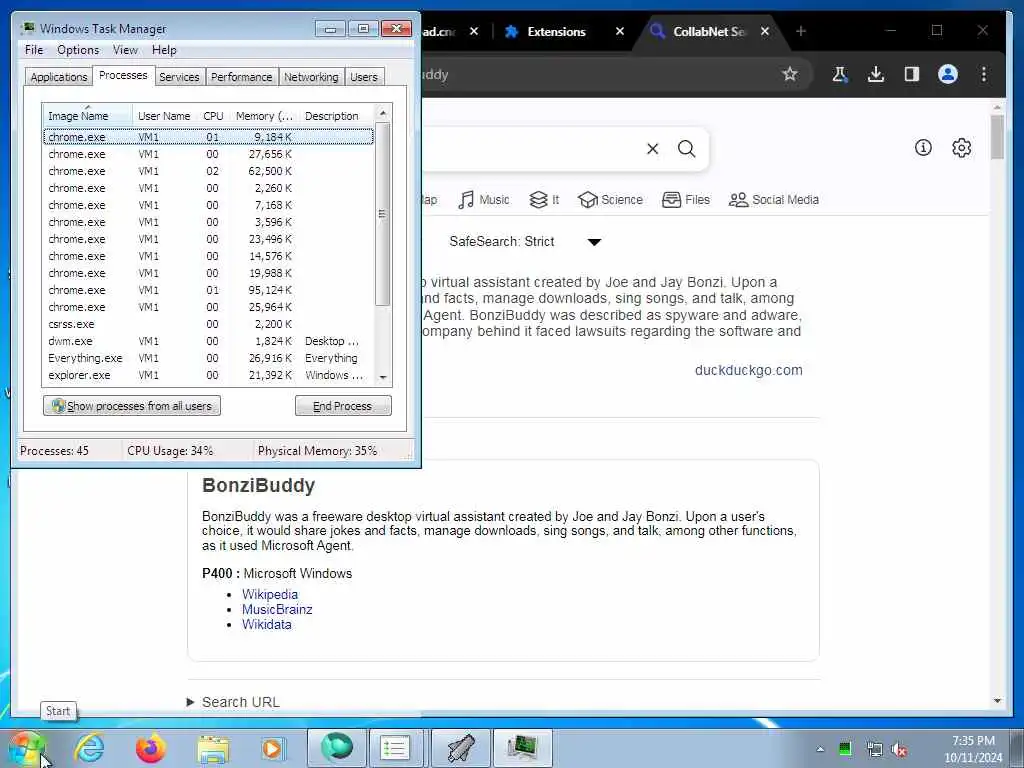
Task: Switch to the Services tab in Task Manager
Action: 179,77
